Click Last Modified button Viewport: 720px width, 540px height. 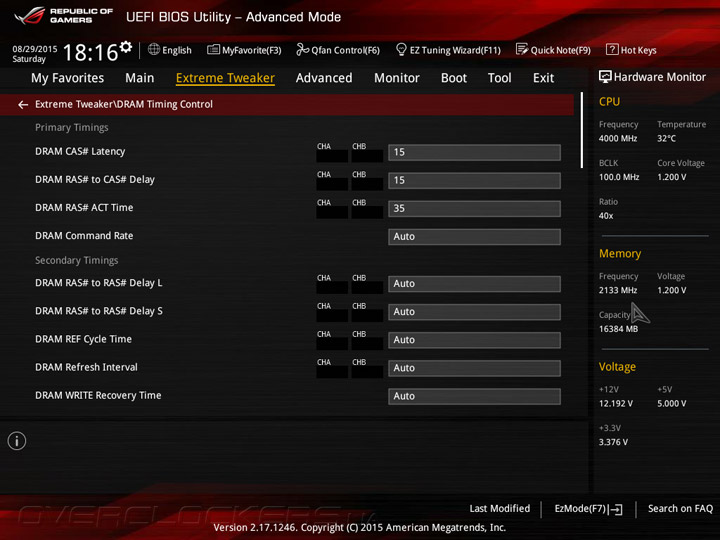click(x=500, y=508)
